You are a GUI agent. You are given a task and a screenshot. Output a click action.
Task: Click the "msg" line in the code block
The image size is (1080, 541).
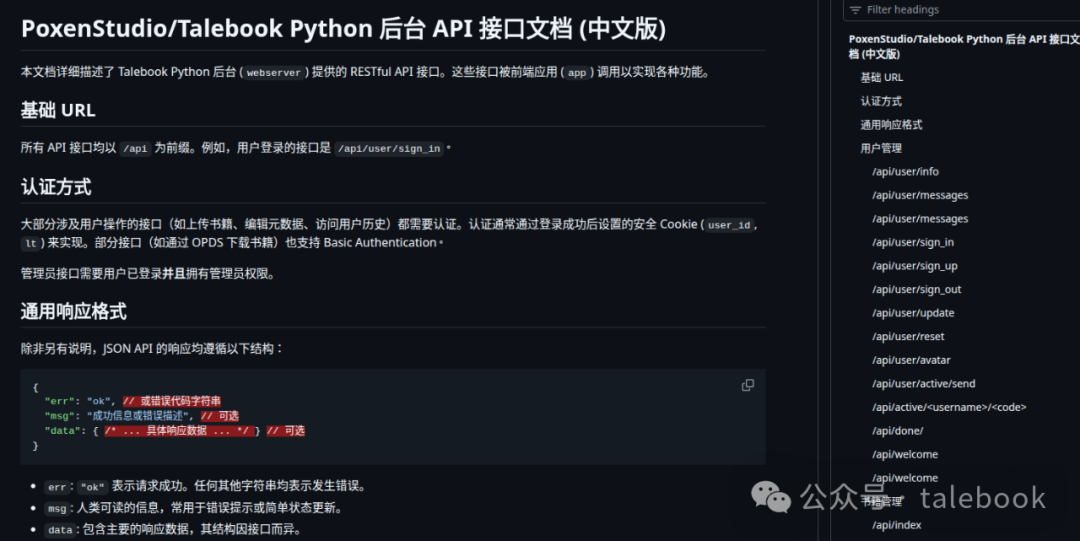(142, 416)
